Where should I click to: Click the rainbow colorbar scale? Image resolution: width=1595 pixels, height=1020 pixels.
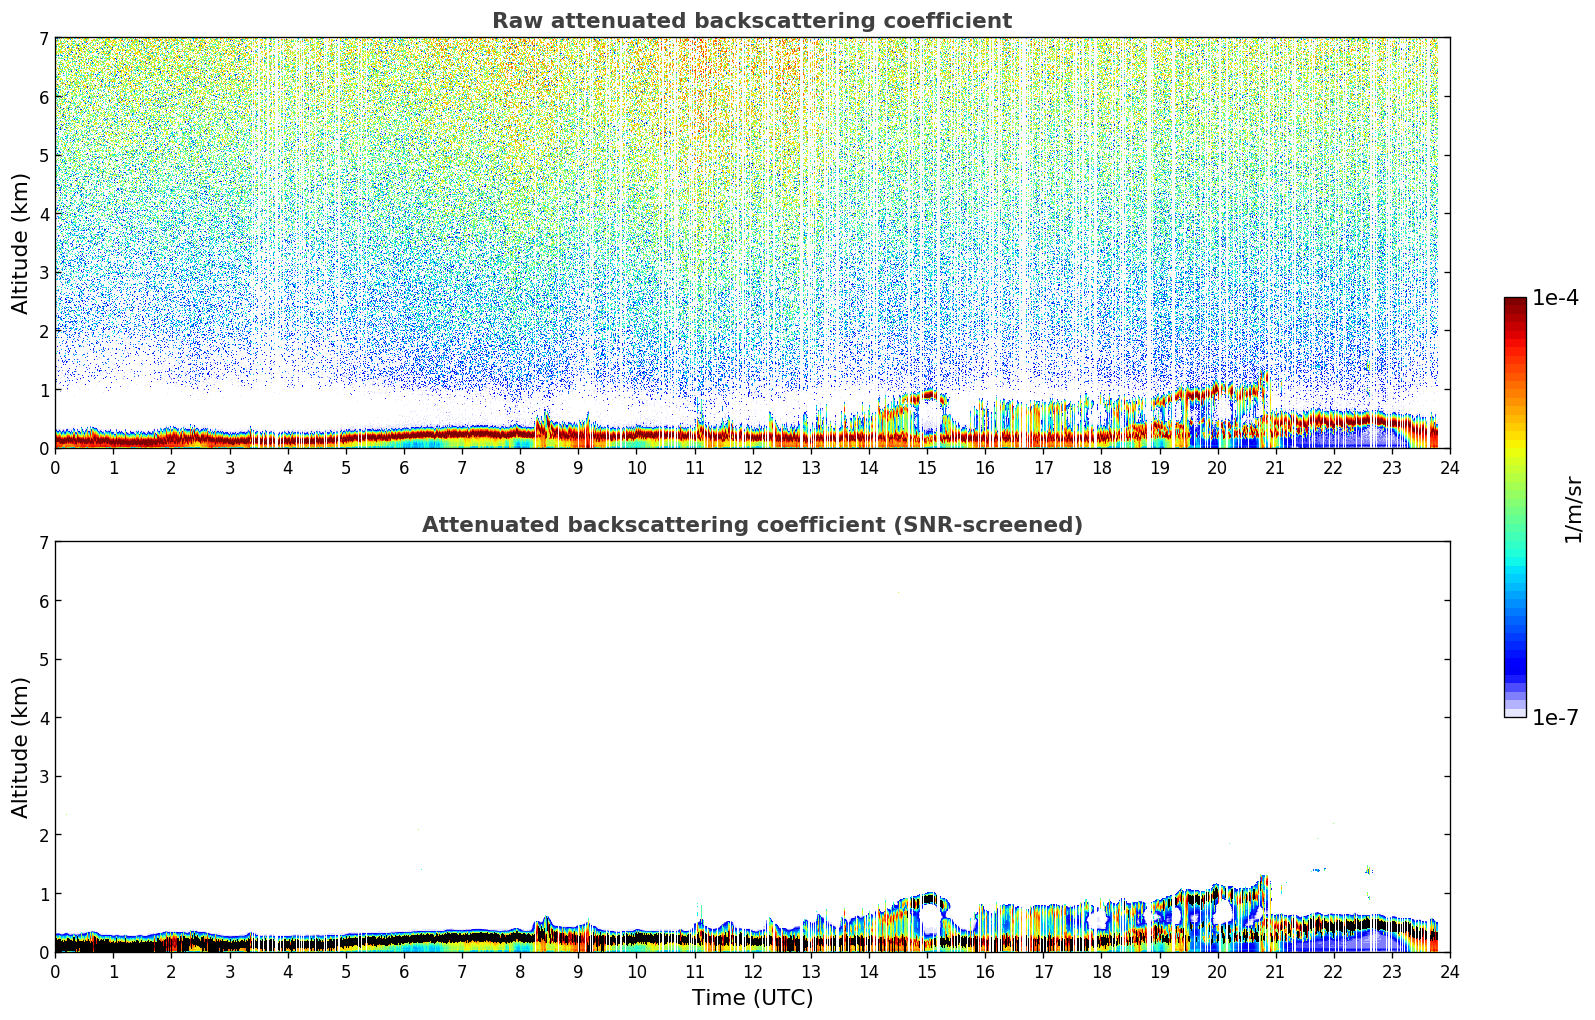point(1515,507)
